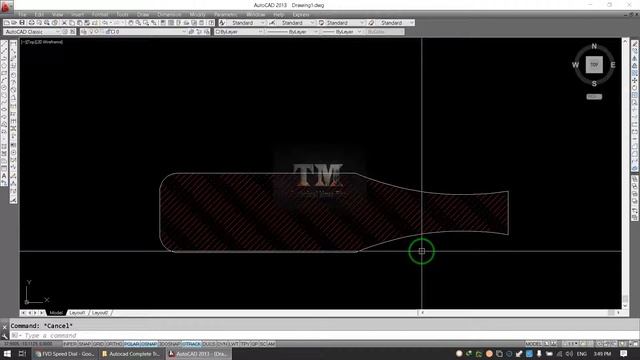Switch to the Layout2 tab
The height and width of the screenshot is (360, 640).
click(x=100, y=313)
